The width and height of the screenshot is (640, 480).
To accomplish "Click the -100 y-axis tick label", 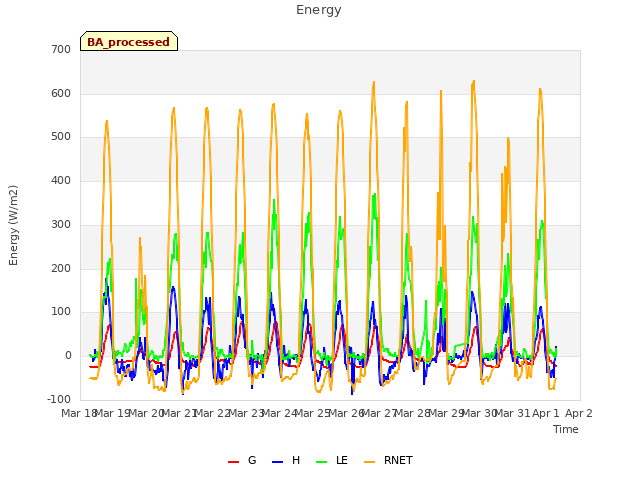I will click(59, 399).
